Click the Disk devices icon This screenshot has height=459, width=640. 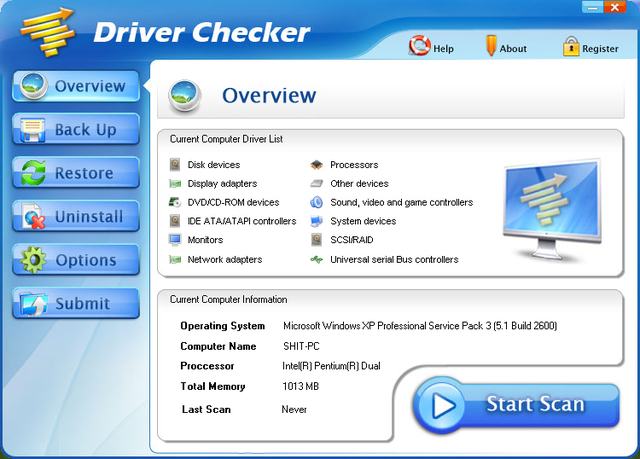tap(175, 165)
